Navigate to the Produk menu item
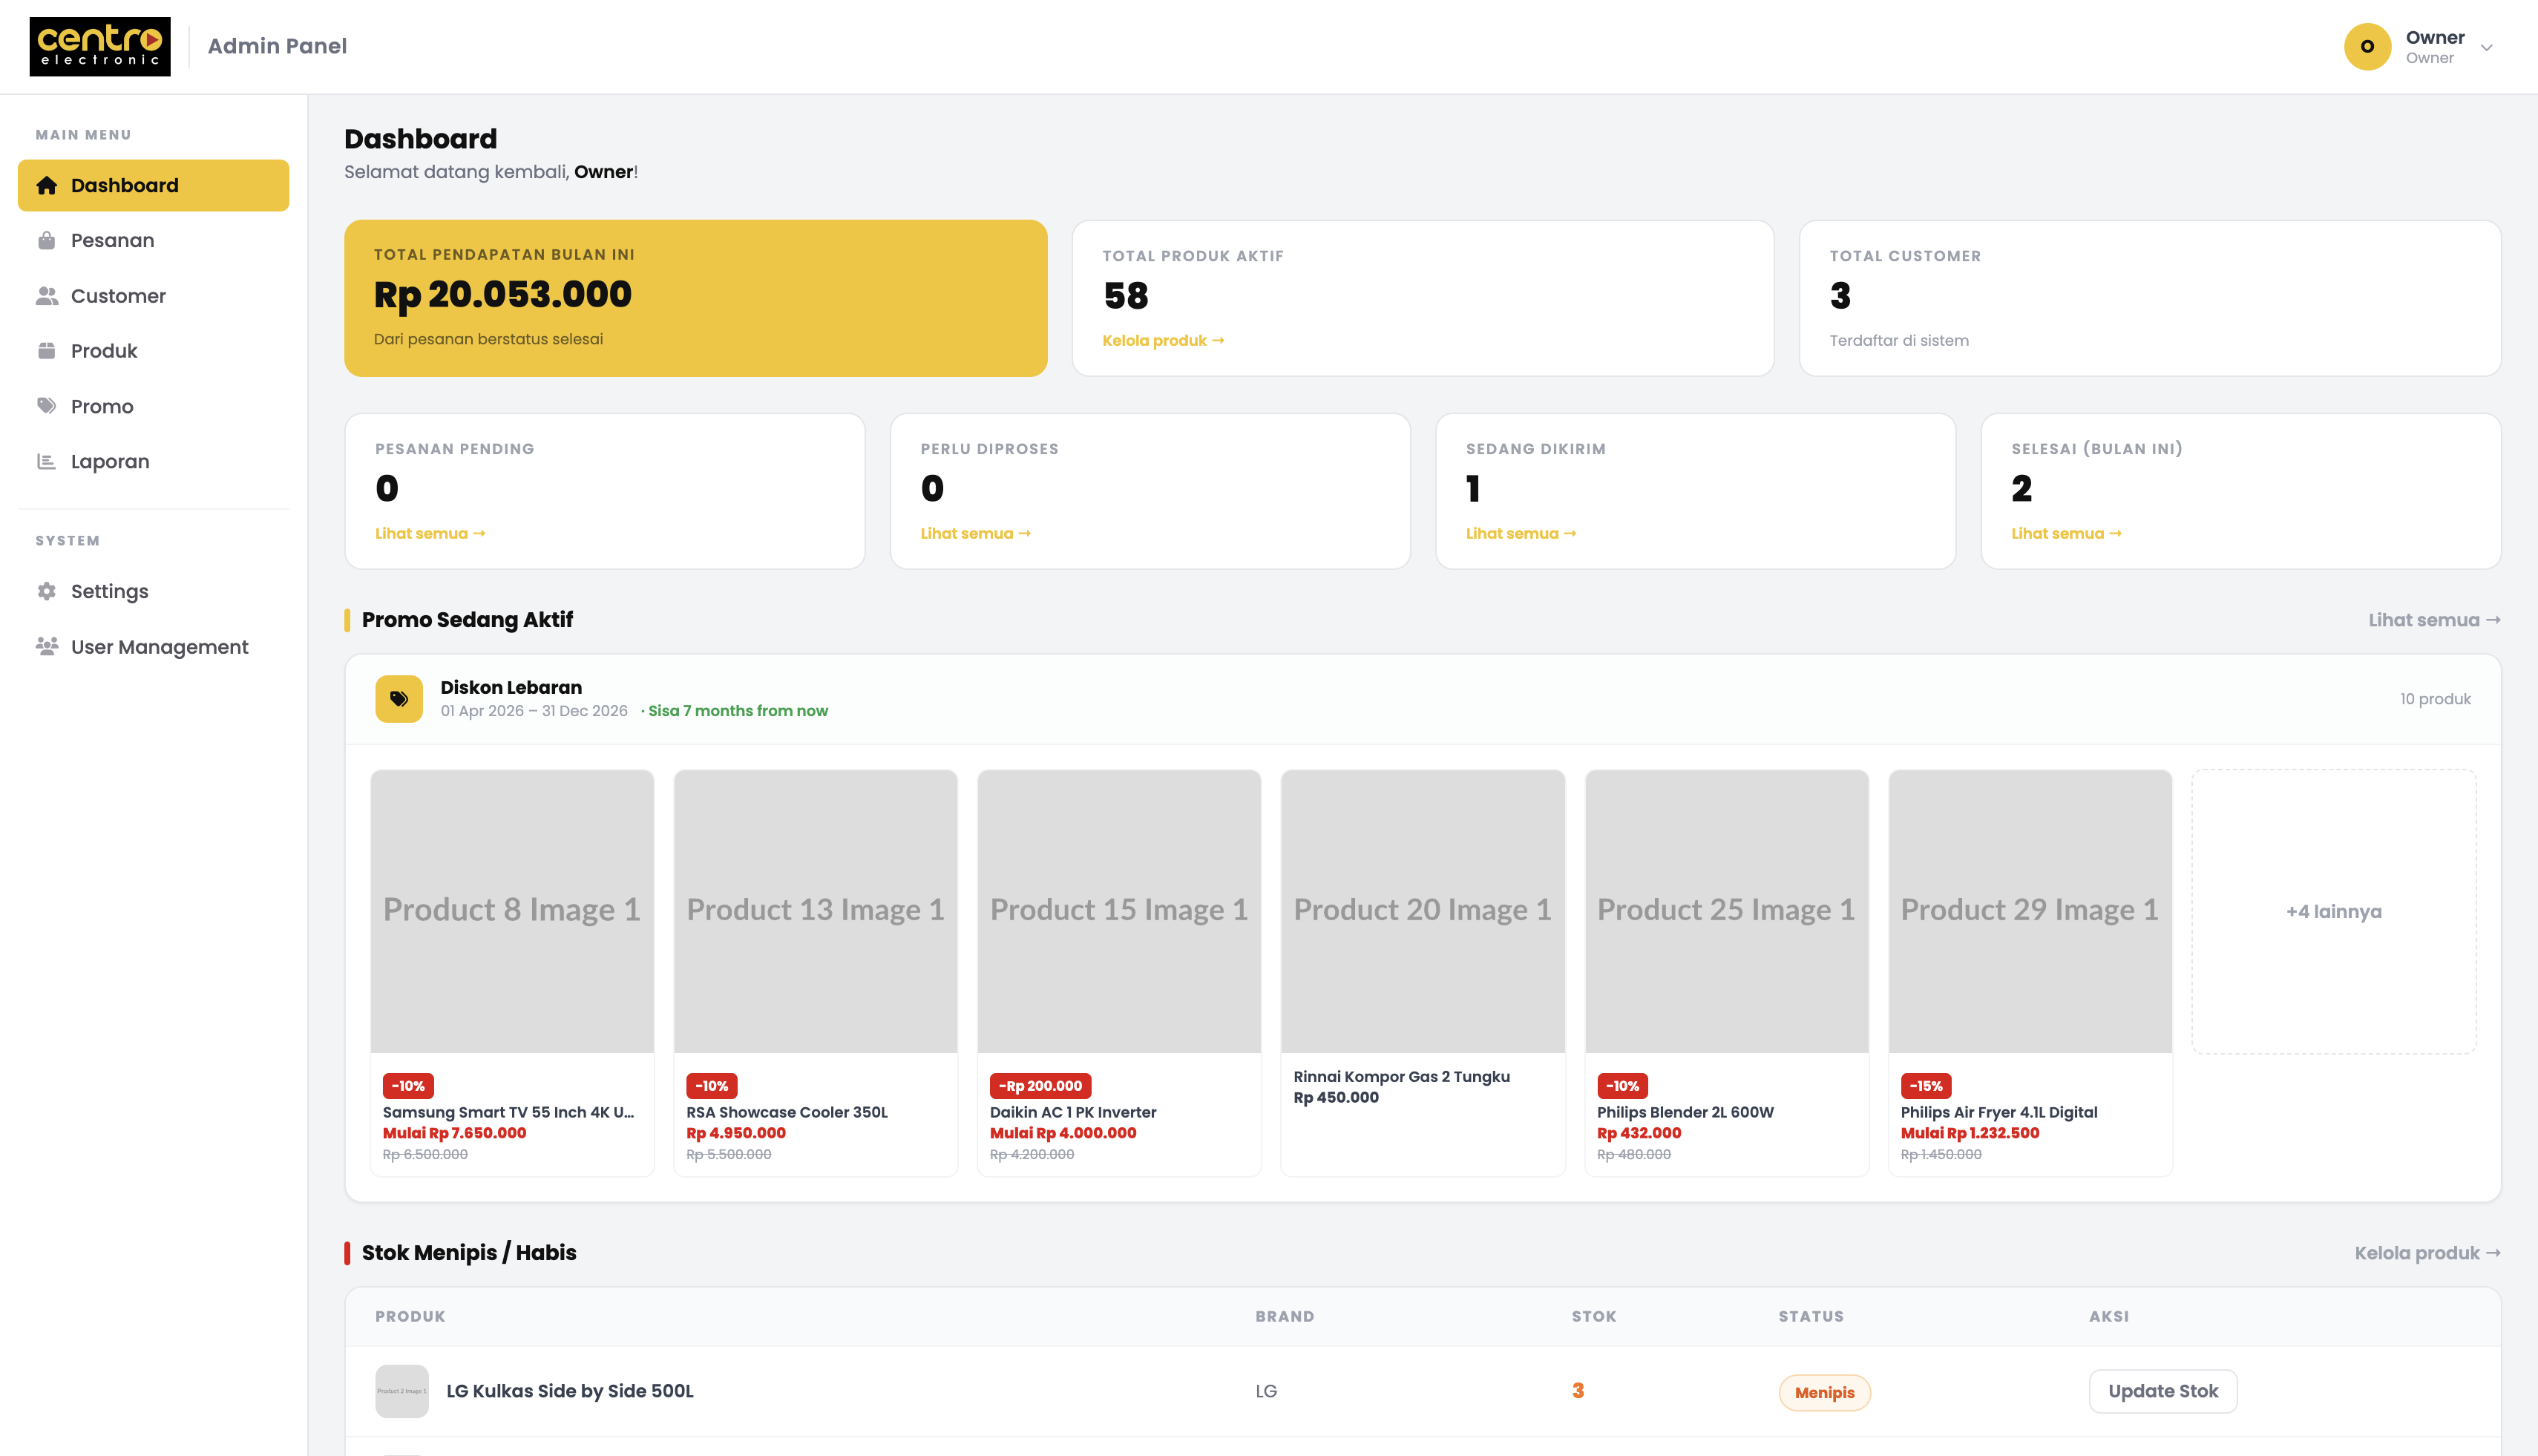 tap(153, 351)
